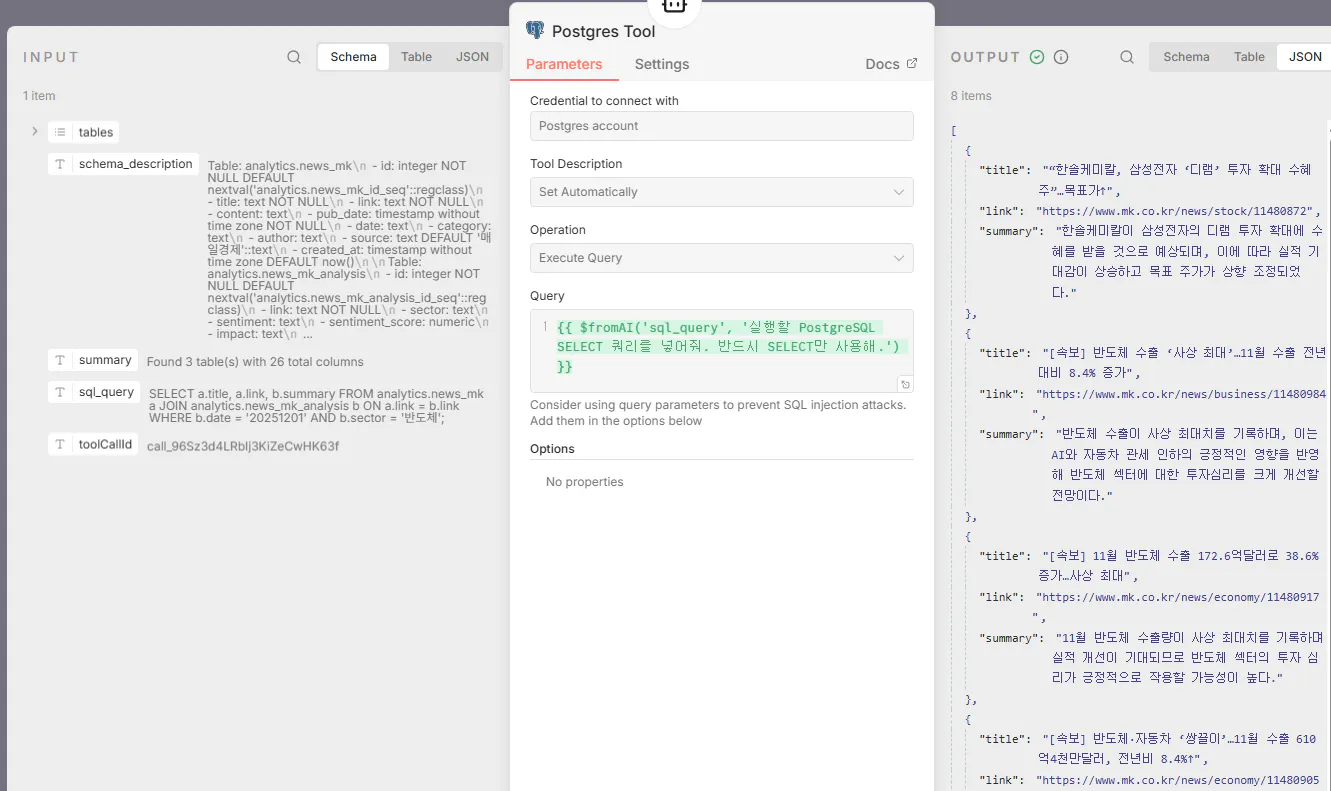Select the summary field pill

click(93, 360)
